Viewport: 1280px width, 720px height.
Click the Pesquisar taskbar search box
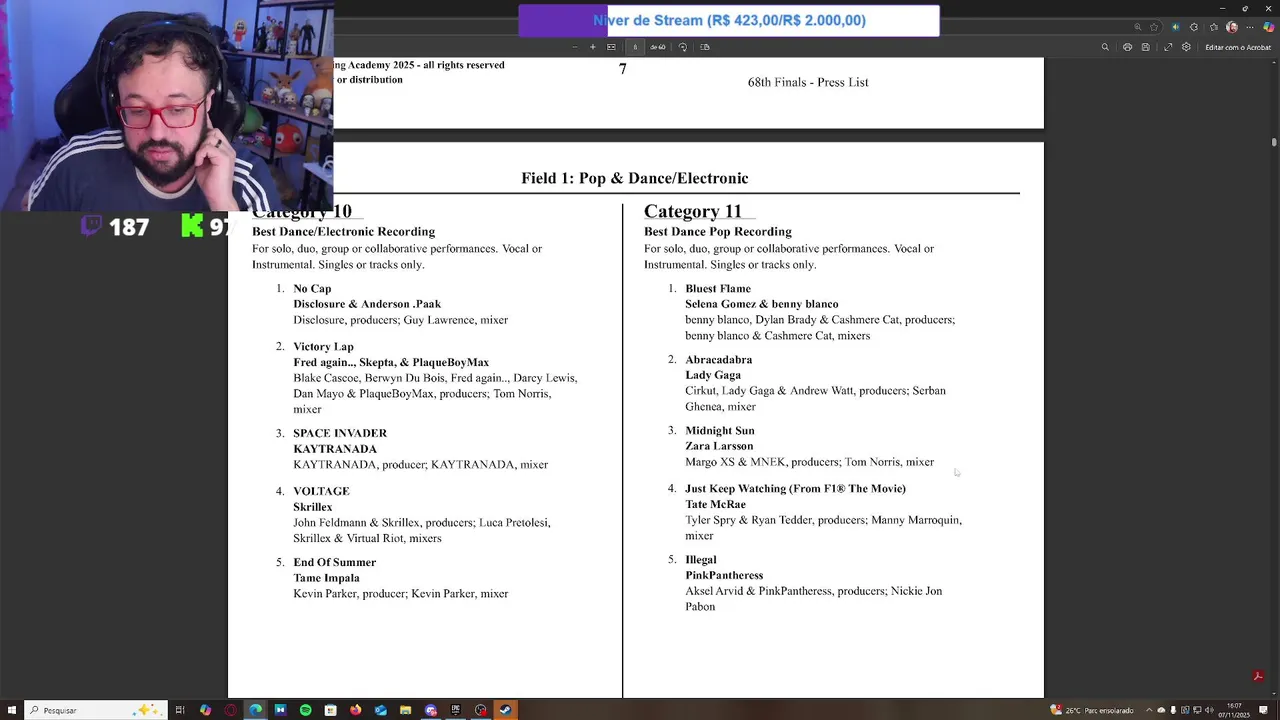click(x=95, y=710)
